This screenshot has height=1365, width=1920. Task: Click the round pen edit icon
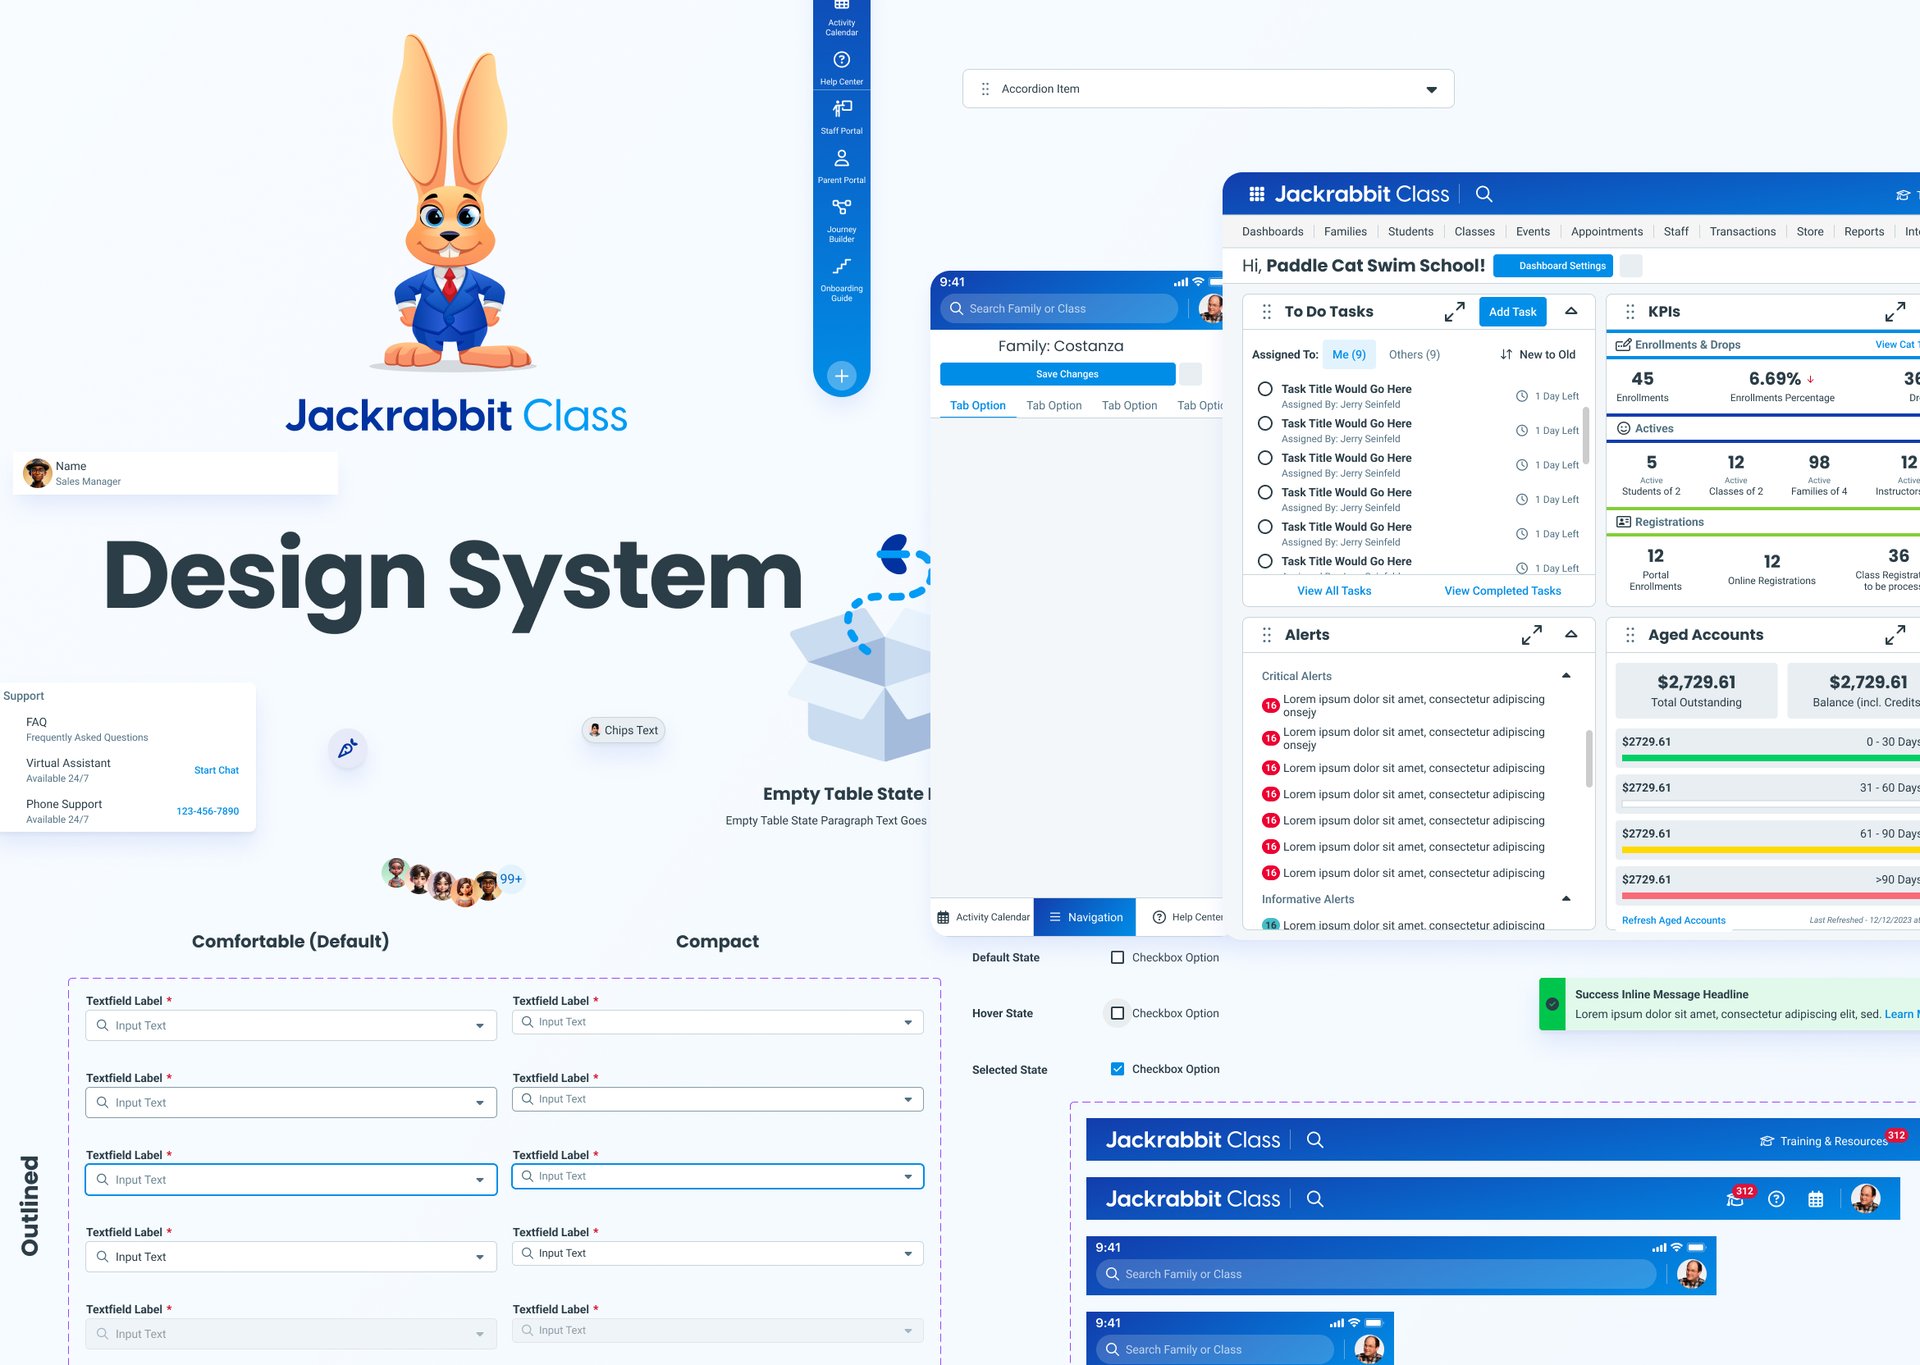coord(347,749)
